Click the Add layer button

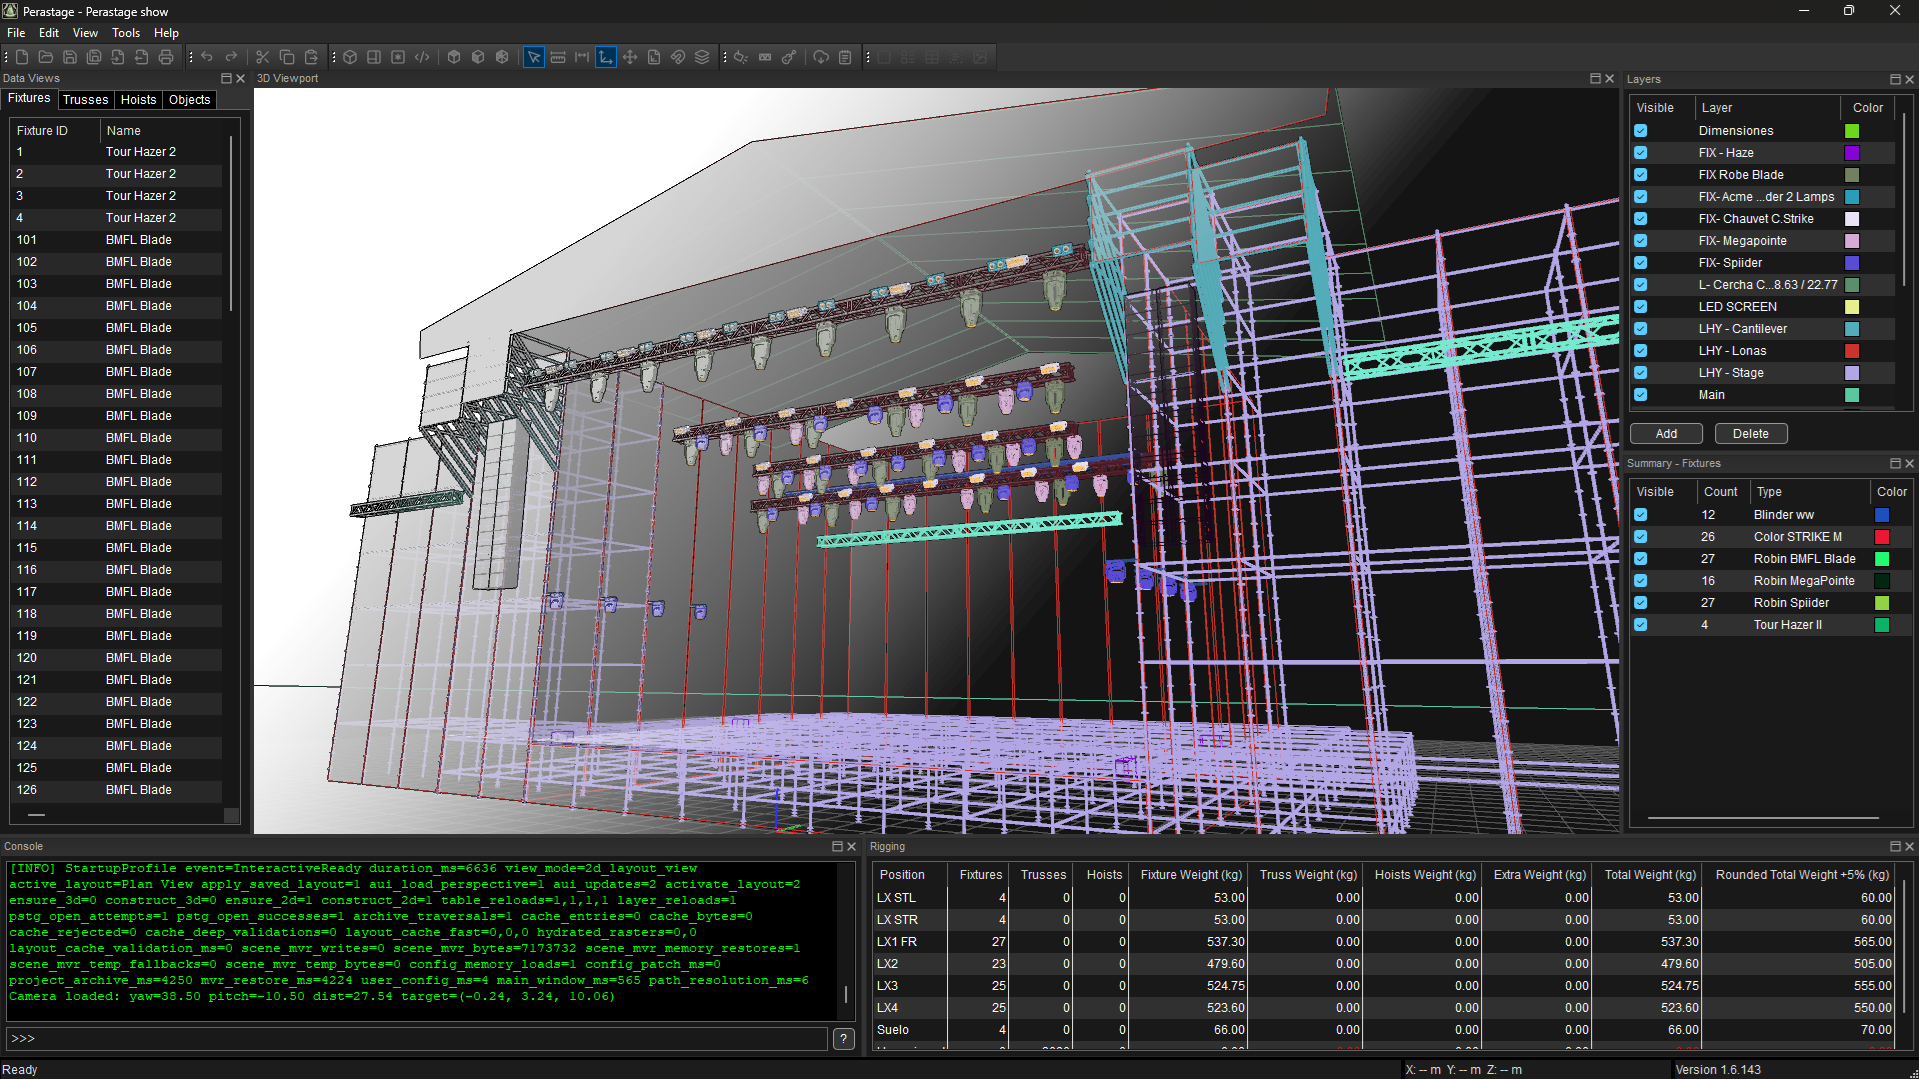(x=1666, y=434)
